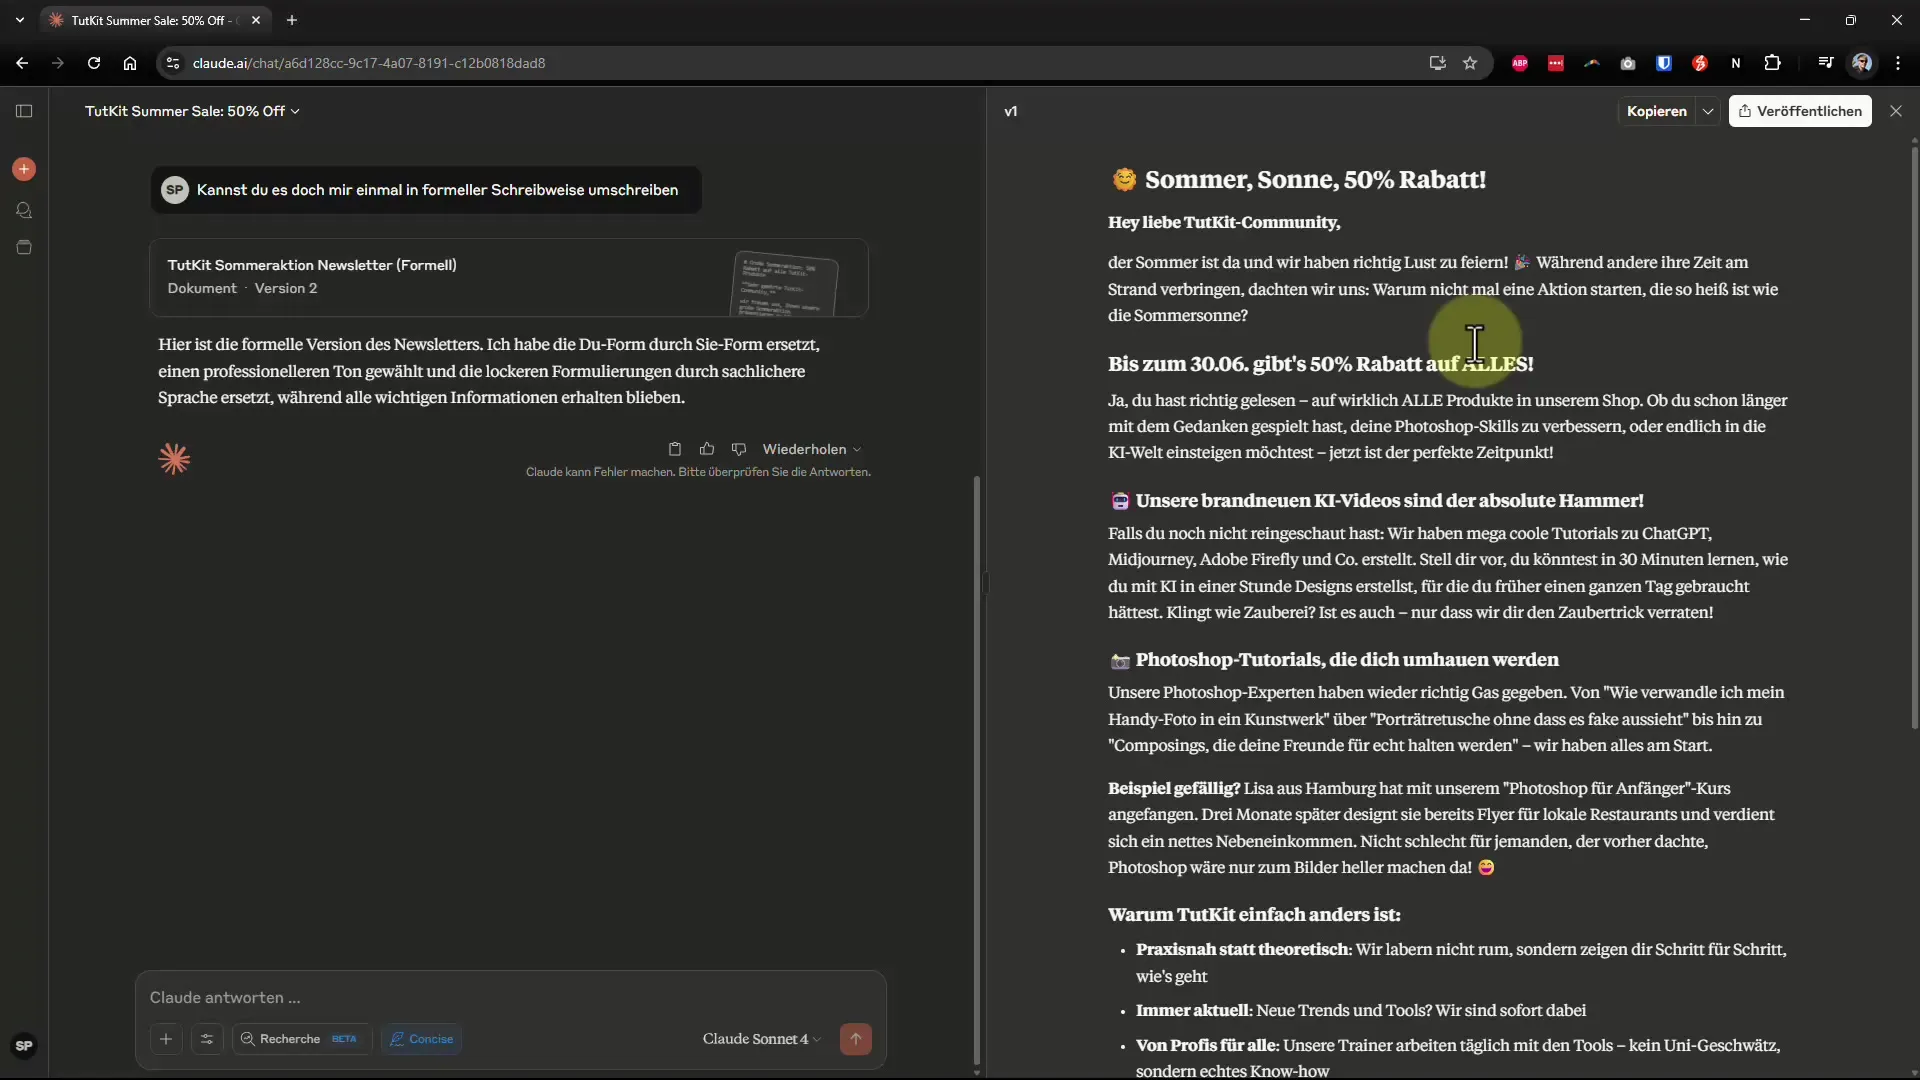This screenshot has width=1920, height=1080.
Task: Open the Wiederholen dropdown
Action: 811,449
